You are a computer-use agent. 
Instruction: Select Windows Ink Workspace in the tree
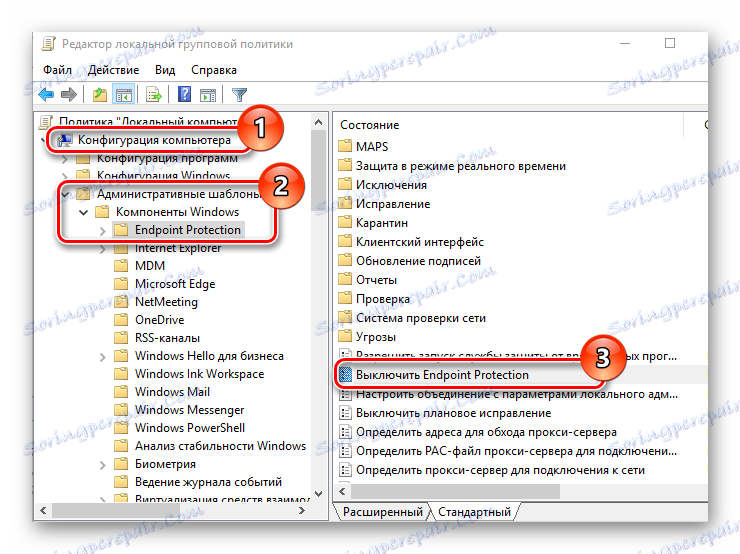(199, 374)
